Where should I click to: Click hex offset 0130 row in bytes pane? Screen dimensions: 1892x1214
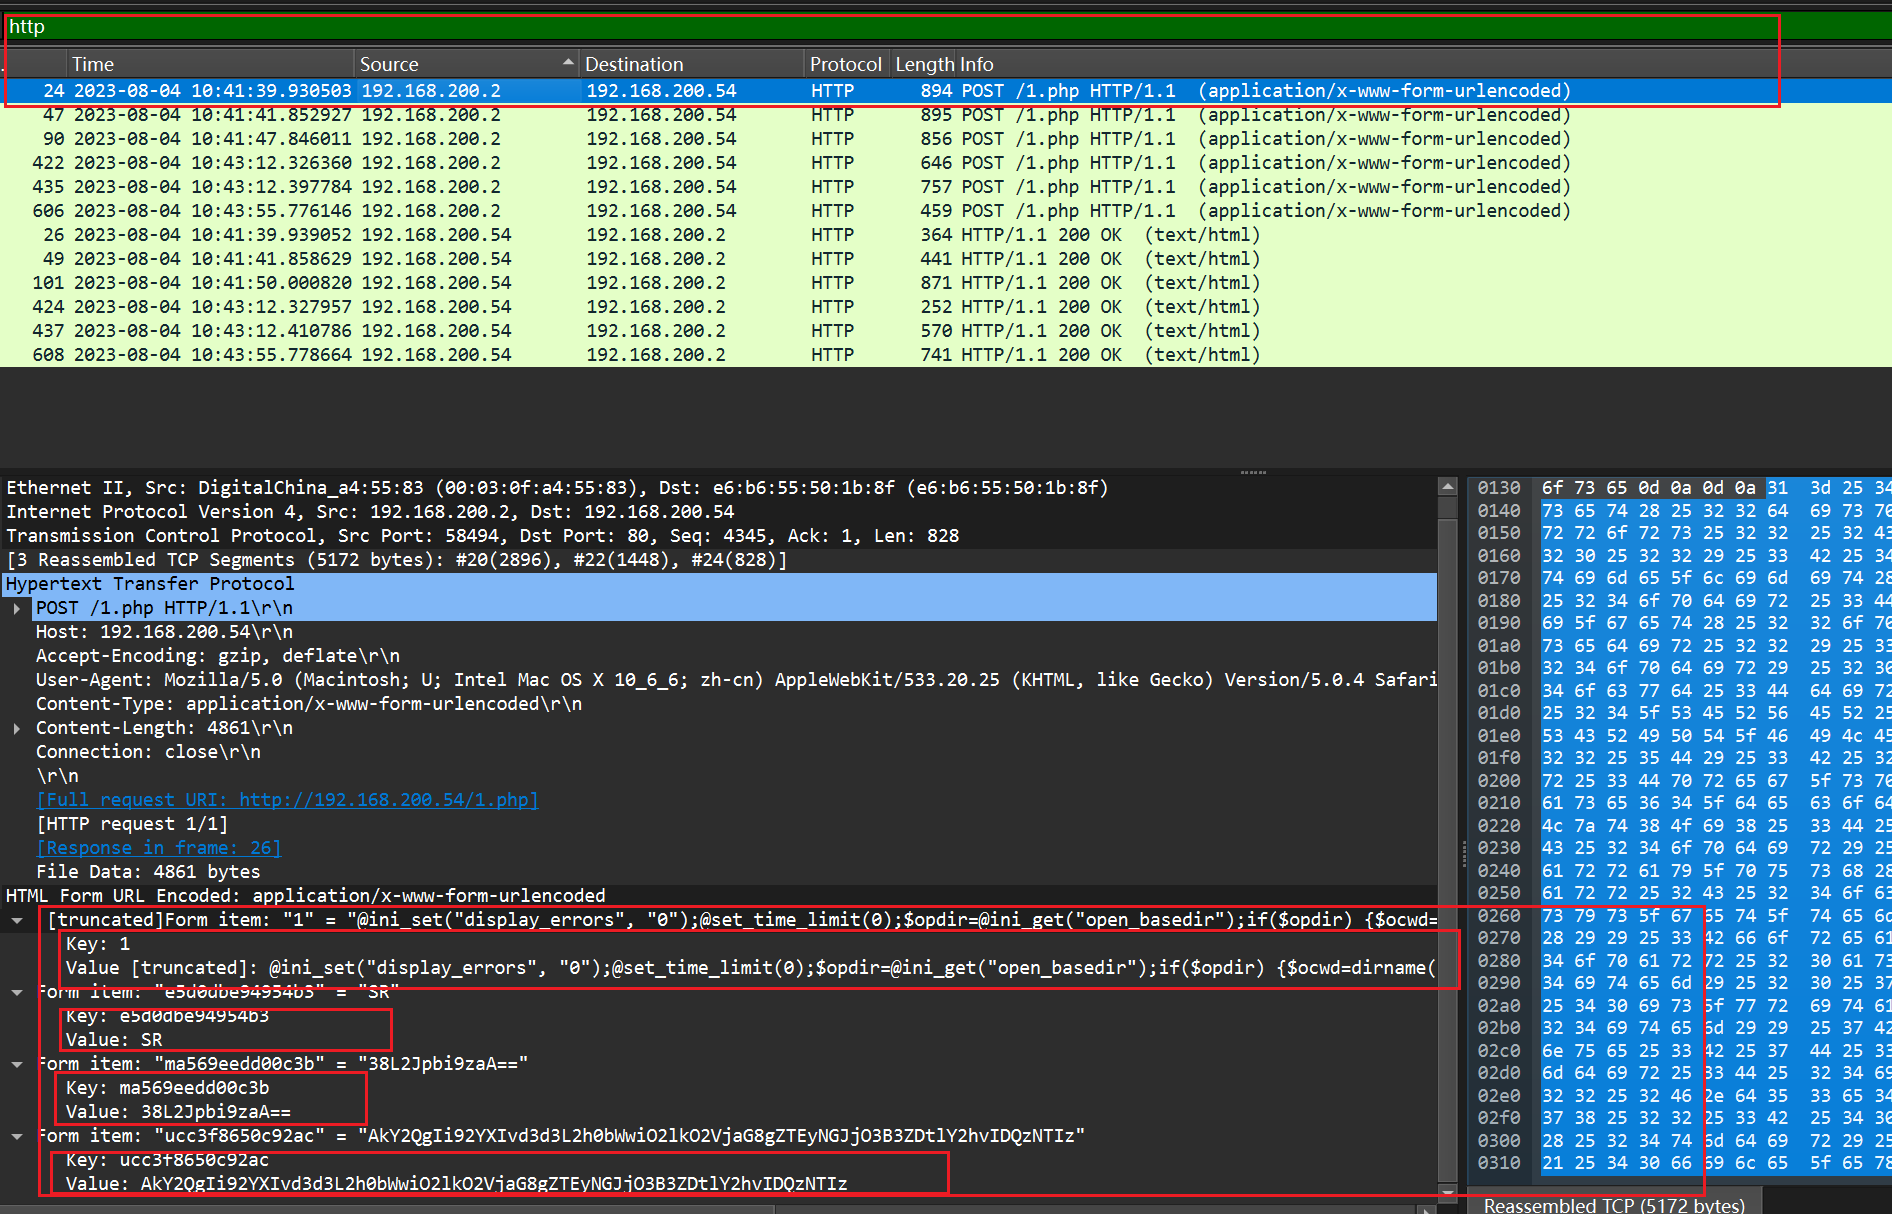[x=1685, y=488]
